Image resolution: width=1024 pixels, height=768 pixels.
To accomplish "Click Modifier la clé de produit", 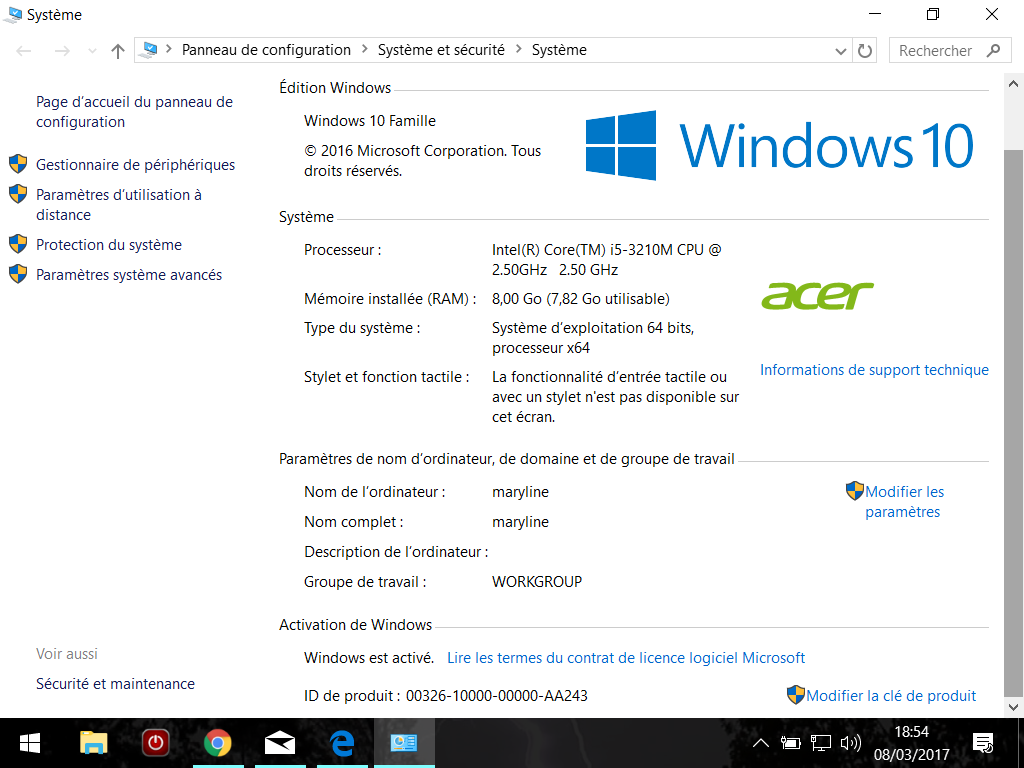I will [x=891, y=696].
